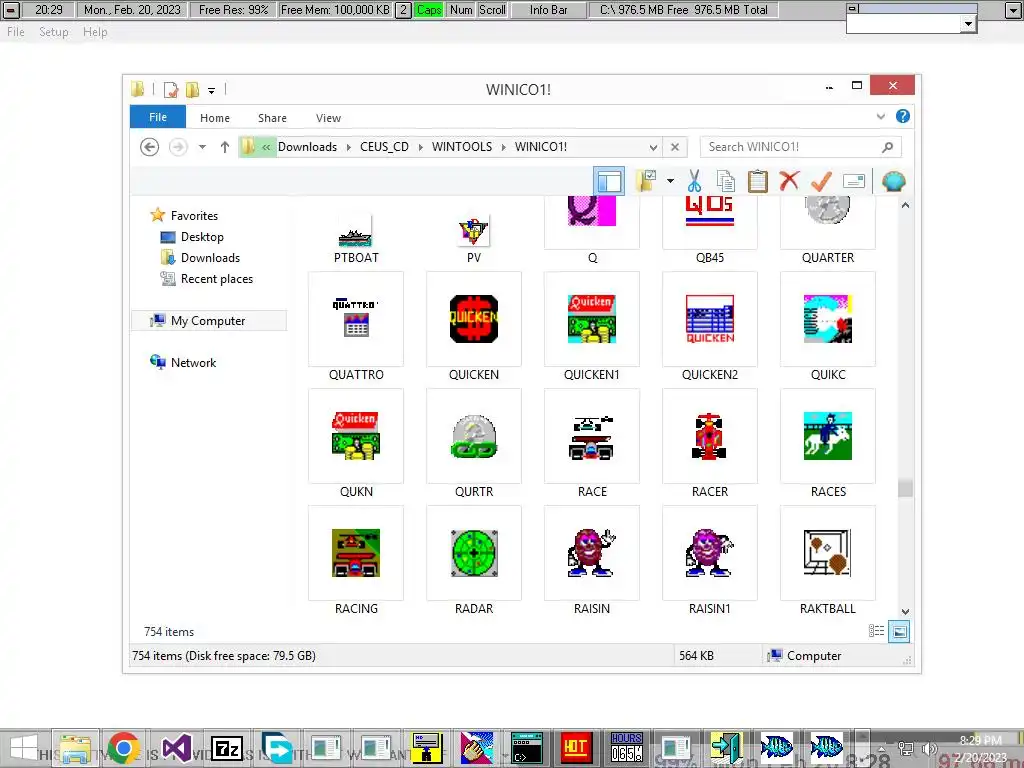The height and width of the screenshot is (768, 1024).
Task: Open Downloads in the navigation pane
Action: [210, 257]
